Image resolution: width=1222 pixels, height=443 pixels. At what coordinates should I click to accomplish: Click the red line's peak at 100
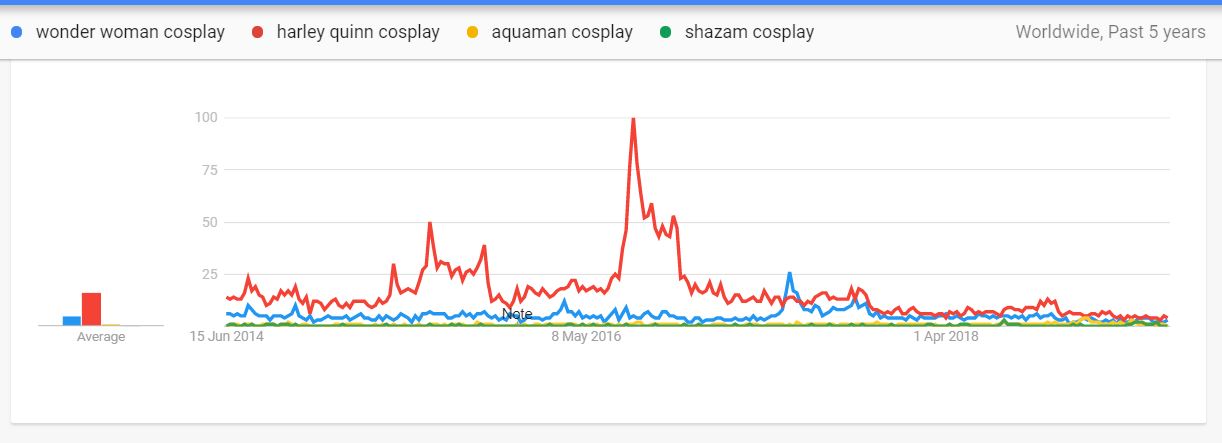point(633,119)
